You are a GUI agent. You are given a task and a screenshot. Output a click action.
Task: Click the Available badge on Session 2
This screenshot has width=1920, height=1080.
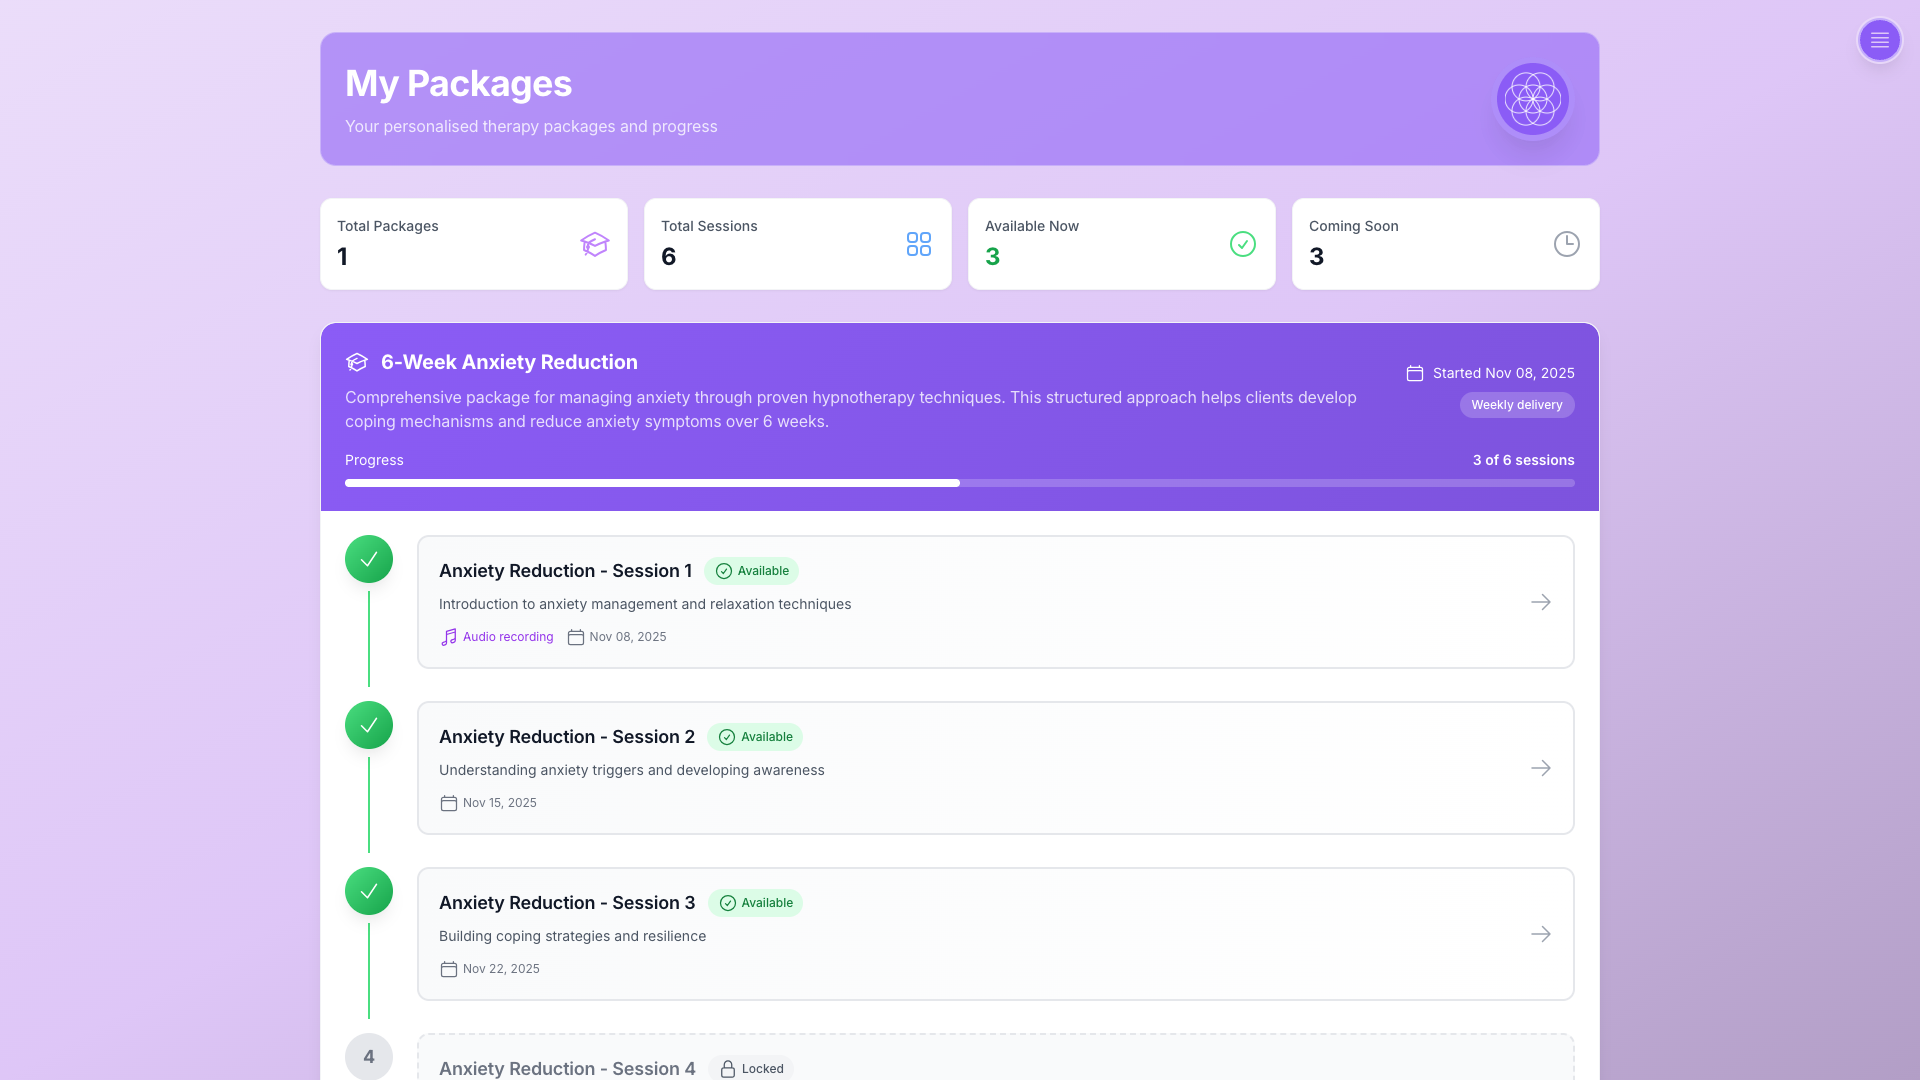(755, 737)
